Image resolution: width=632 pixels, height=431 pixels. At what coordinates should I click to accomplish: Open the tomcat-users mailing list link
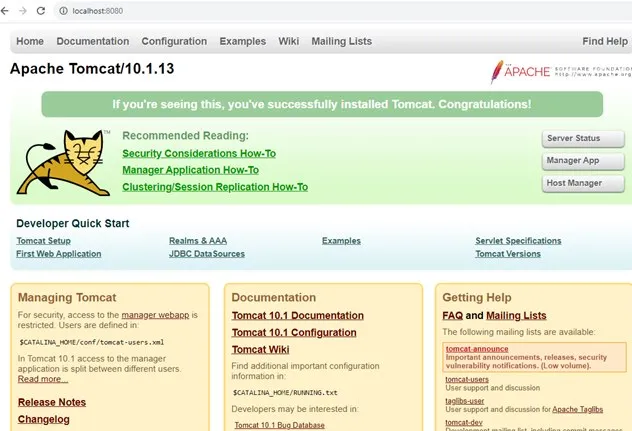click(467, 379)
